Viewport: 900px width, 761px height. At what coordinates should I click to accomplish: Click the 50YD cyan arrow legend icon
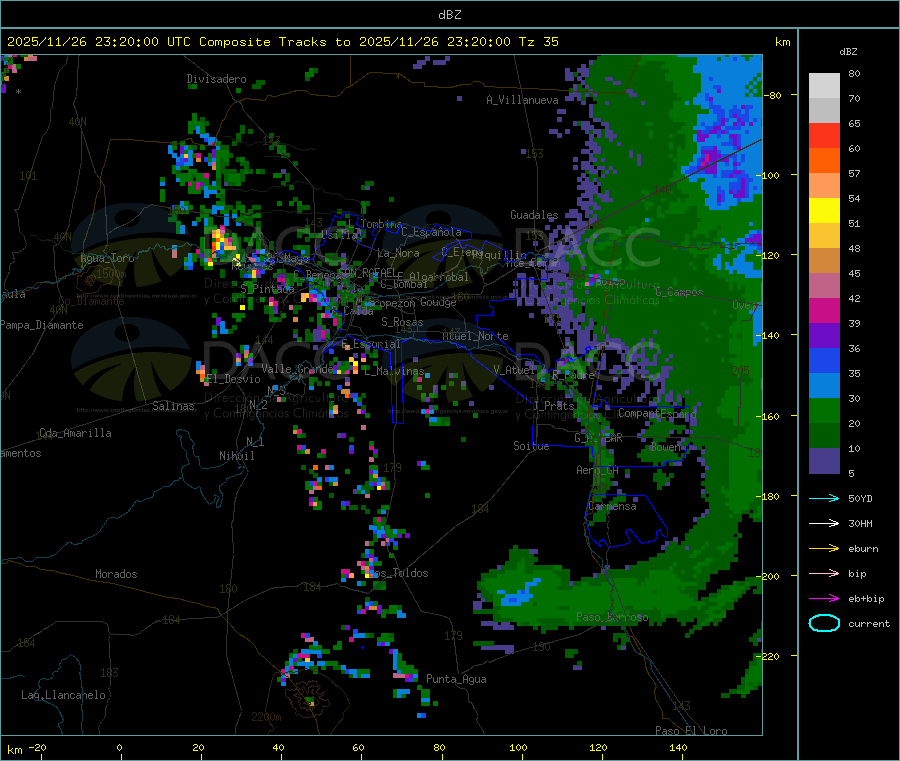(x=824, y=498)
